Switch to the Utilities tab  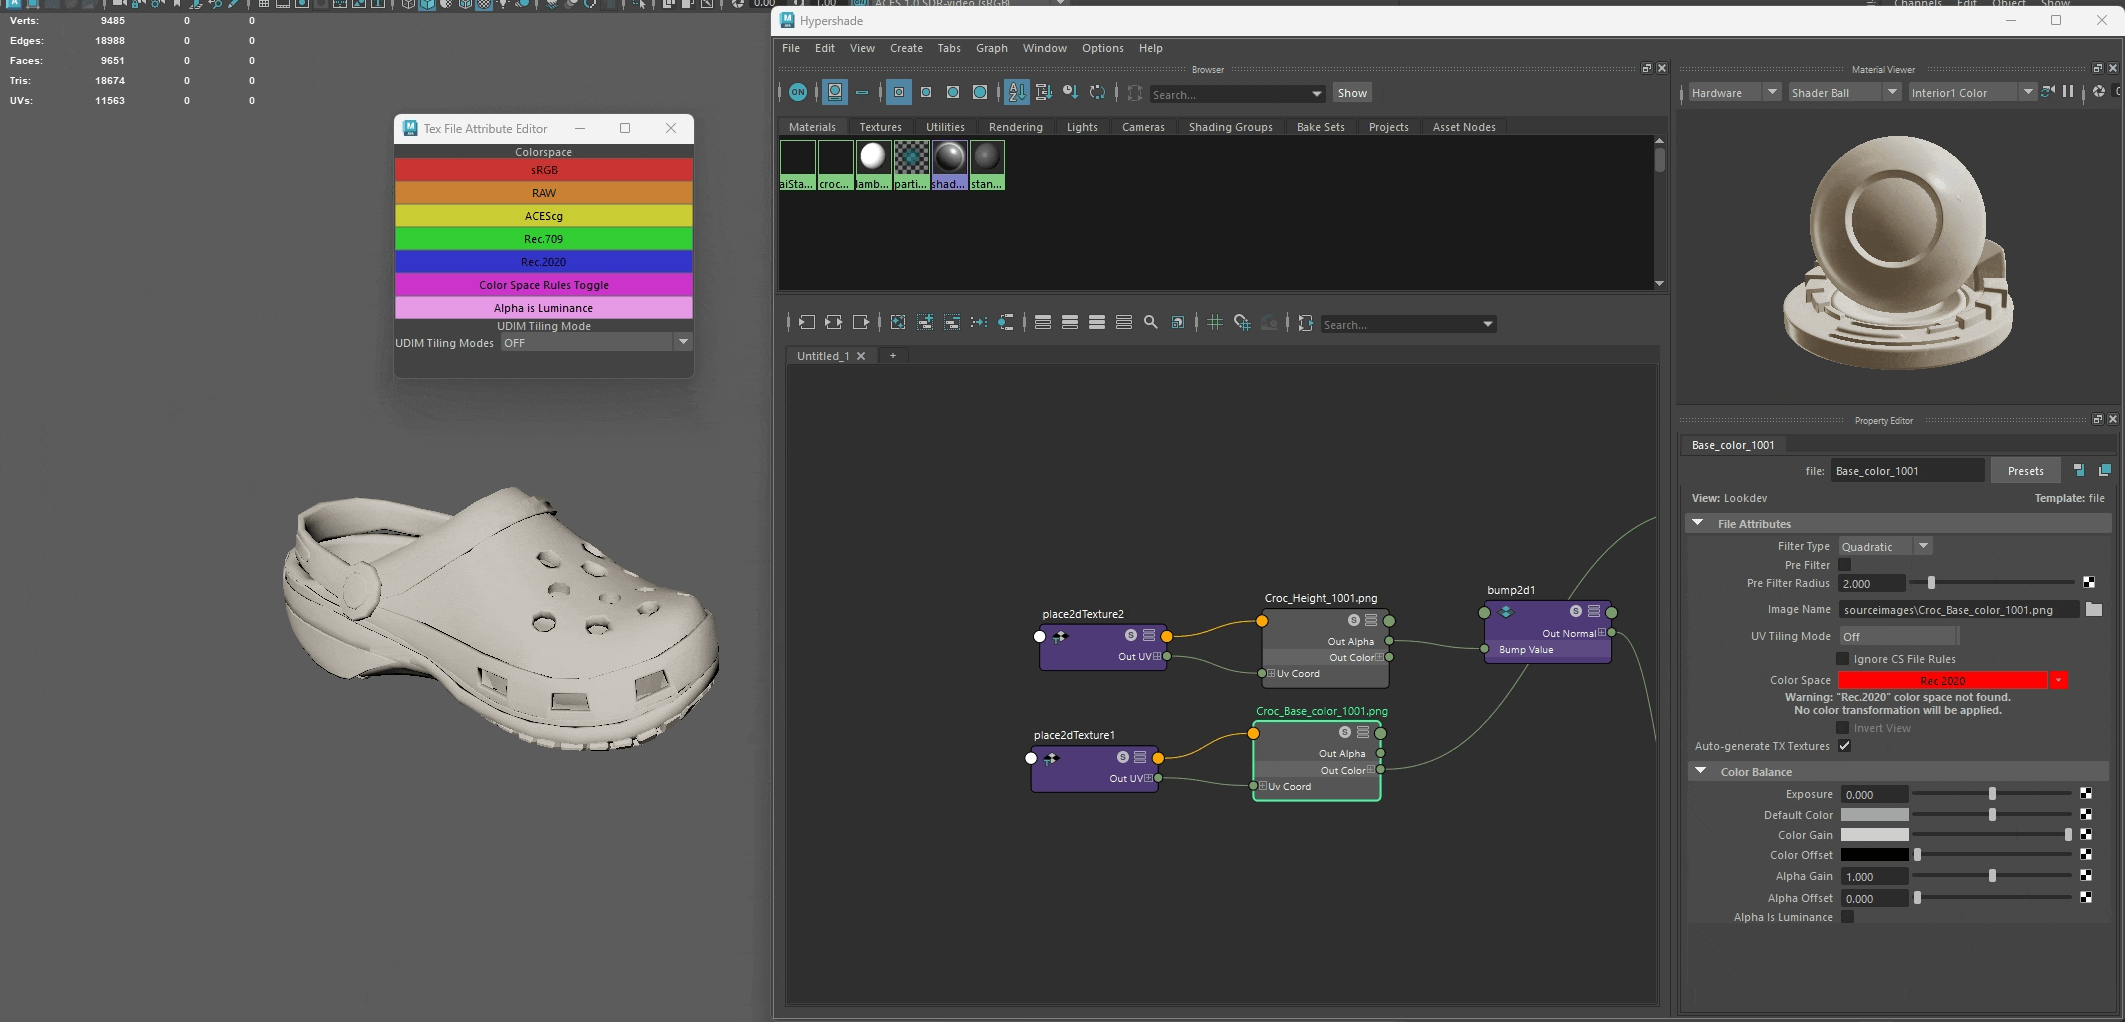pyautogui.click(x=945, y=127)
